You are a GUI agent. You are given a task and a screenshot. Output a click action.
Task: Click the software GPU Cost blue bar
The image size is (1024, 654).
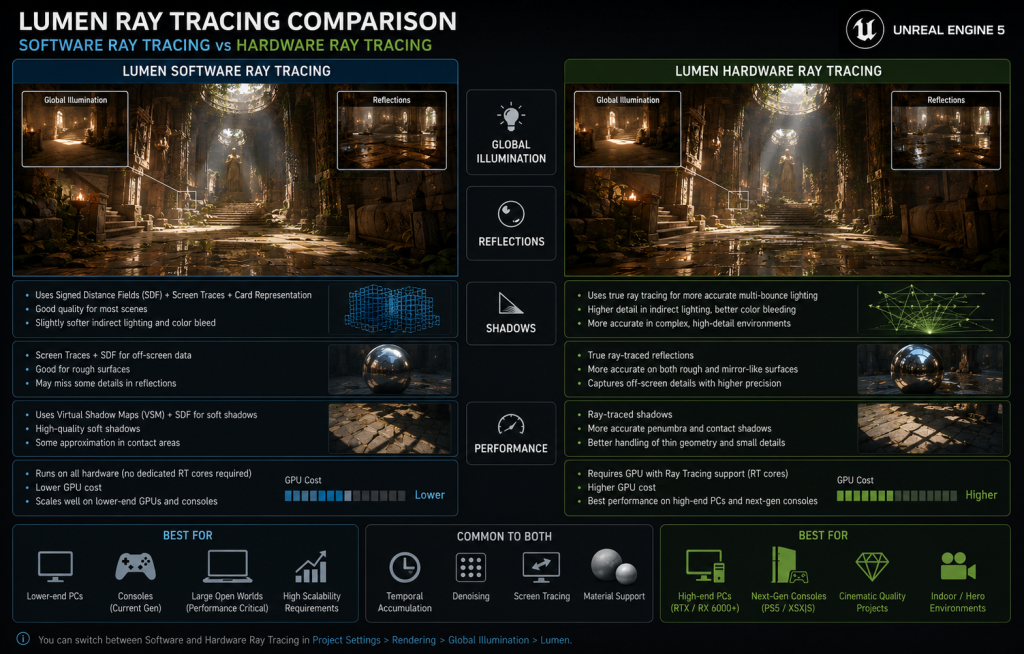[345, 496]
